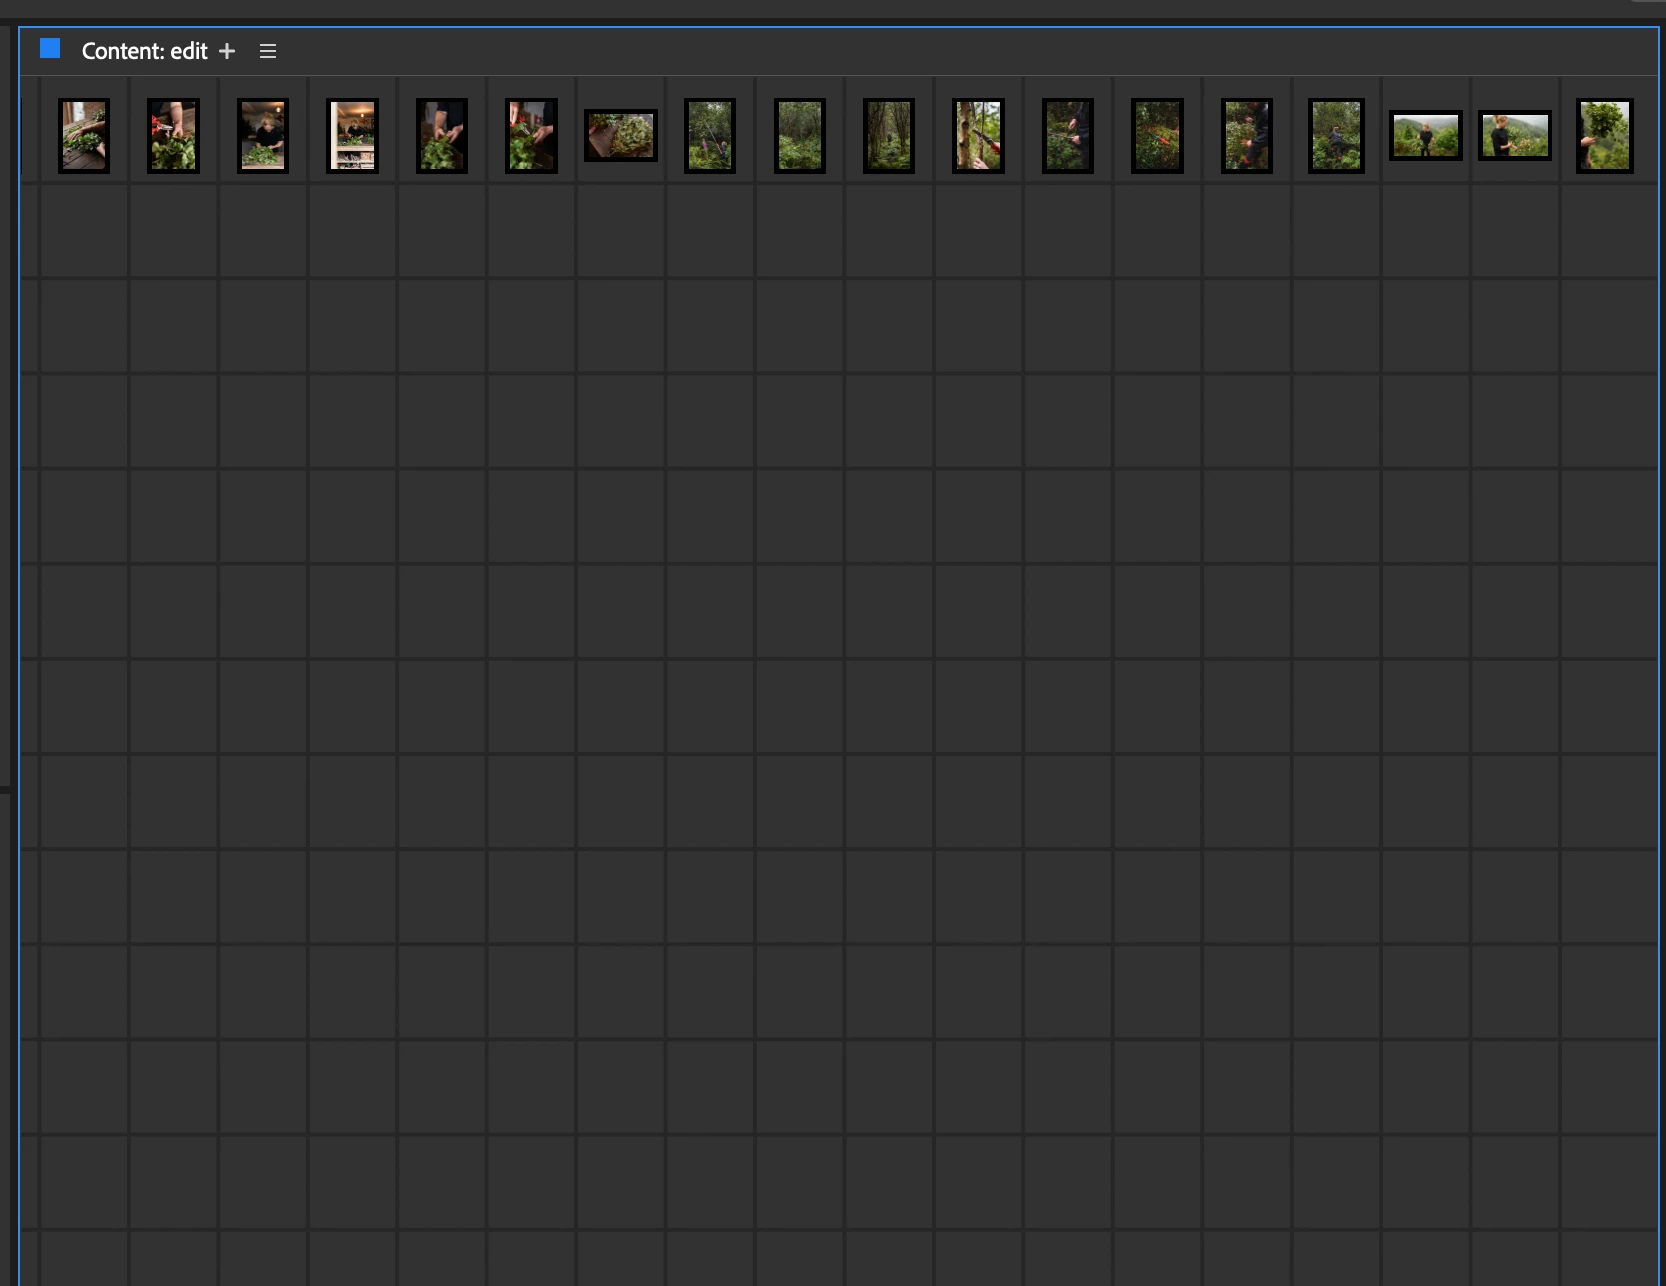1666x1286 pixels.
Task: Select landscape thumbnail of woman in profile holding branches
Action: pyautogui.click(x=1515, y=135)
